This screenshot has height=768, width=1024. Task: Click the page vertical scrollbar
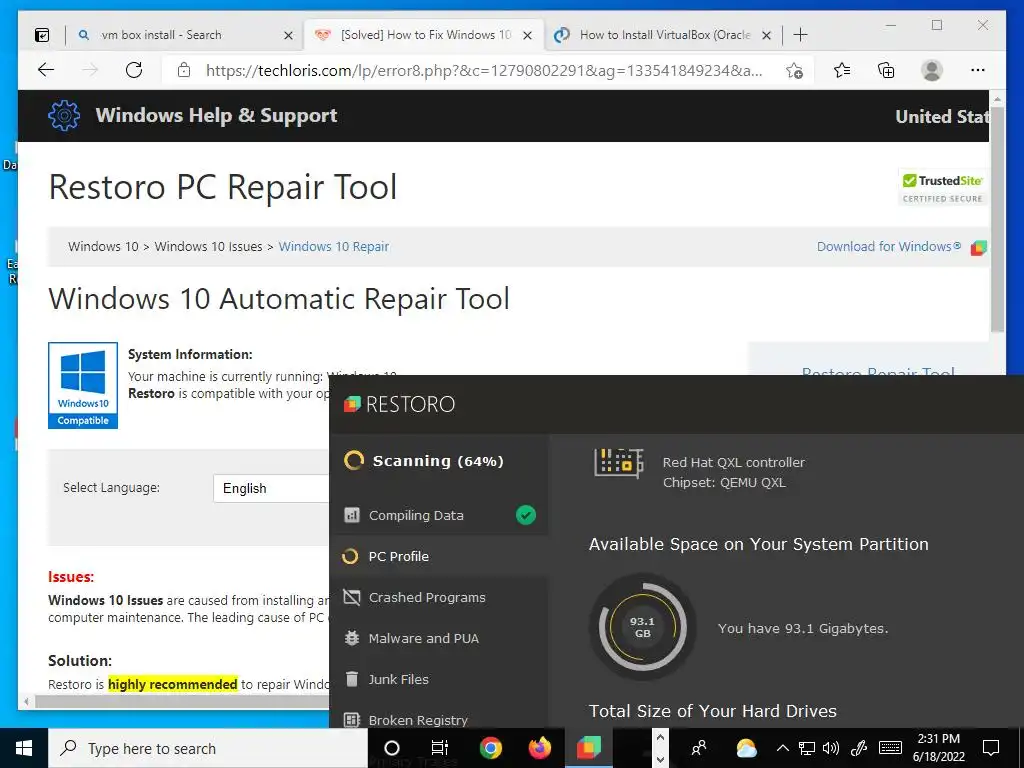[x=997, y=220]
